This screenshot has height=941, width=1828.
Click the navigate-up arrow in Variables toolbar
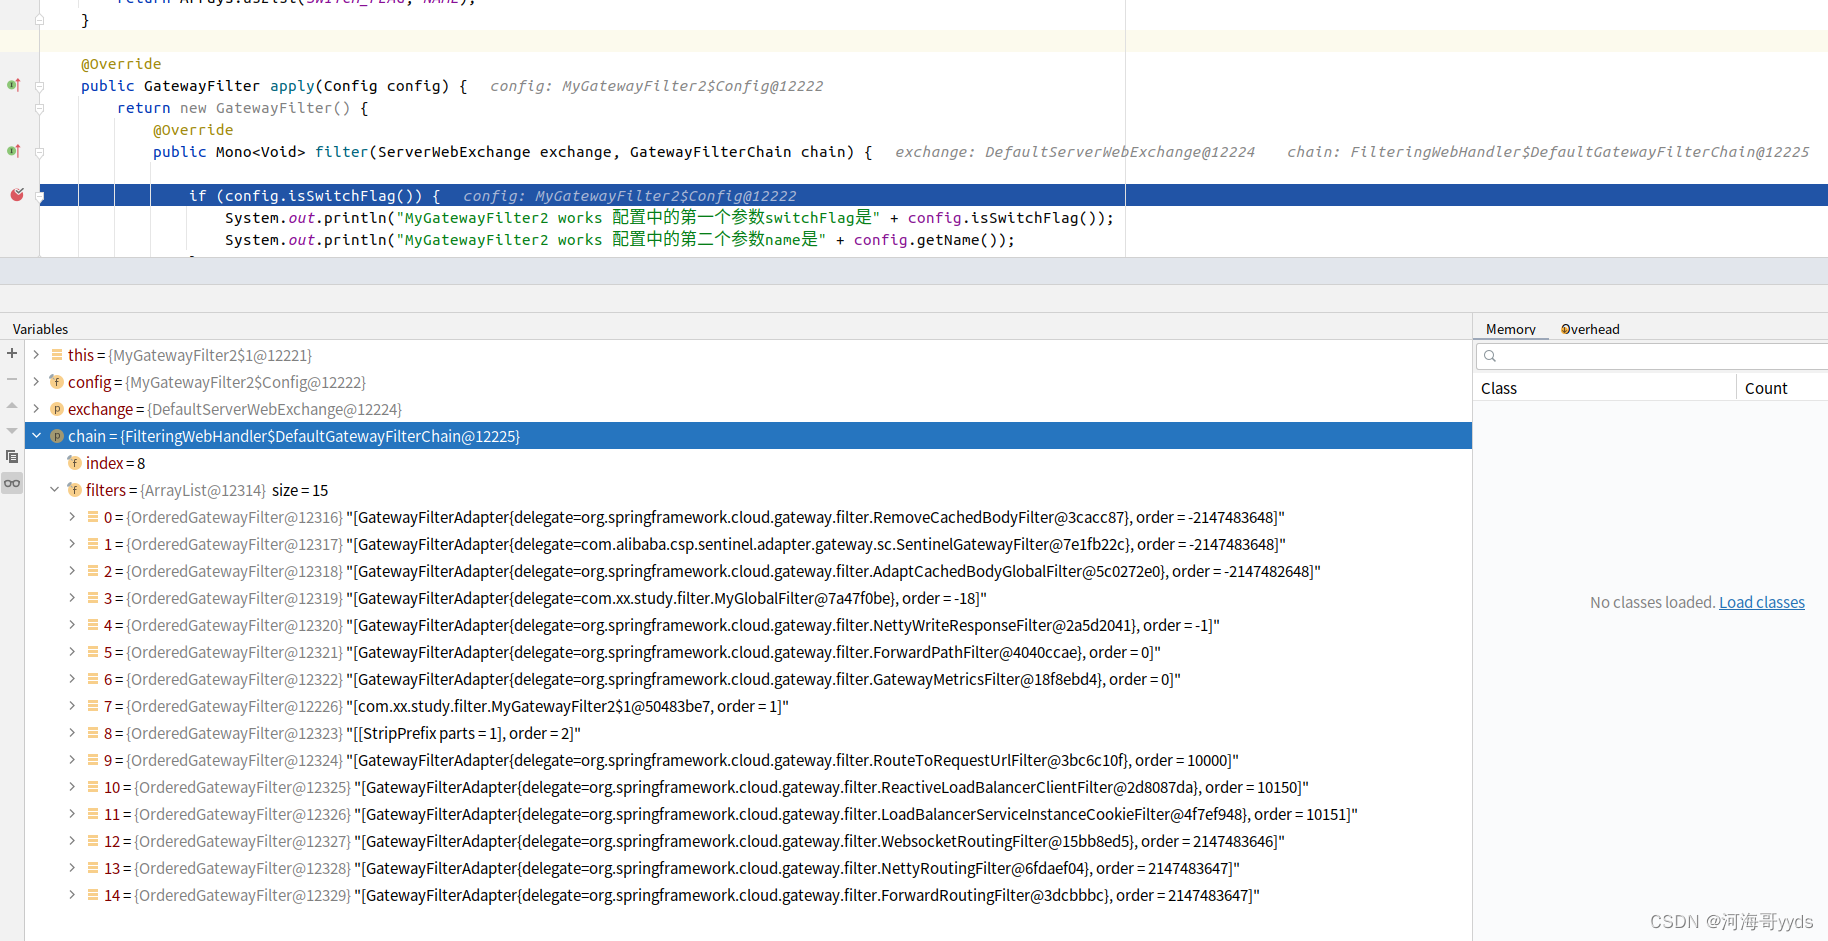point(11,405)
